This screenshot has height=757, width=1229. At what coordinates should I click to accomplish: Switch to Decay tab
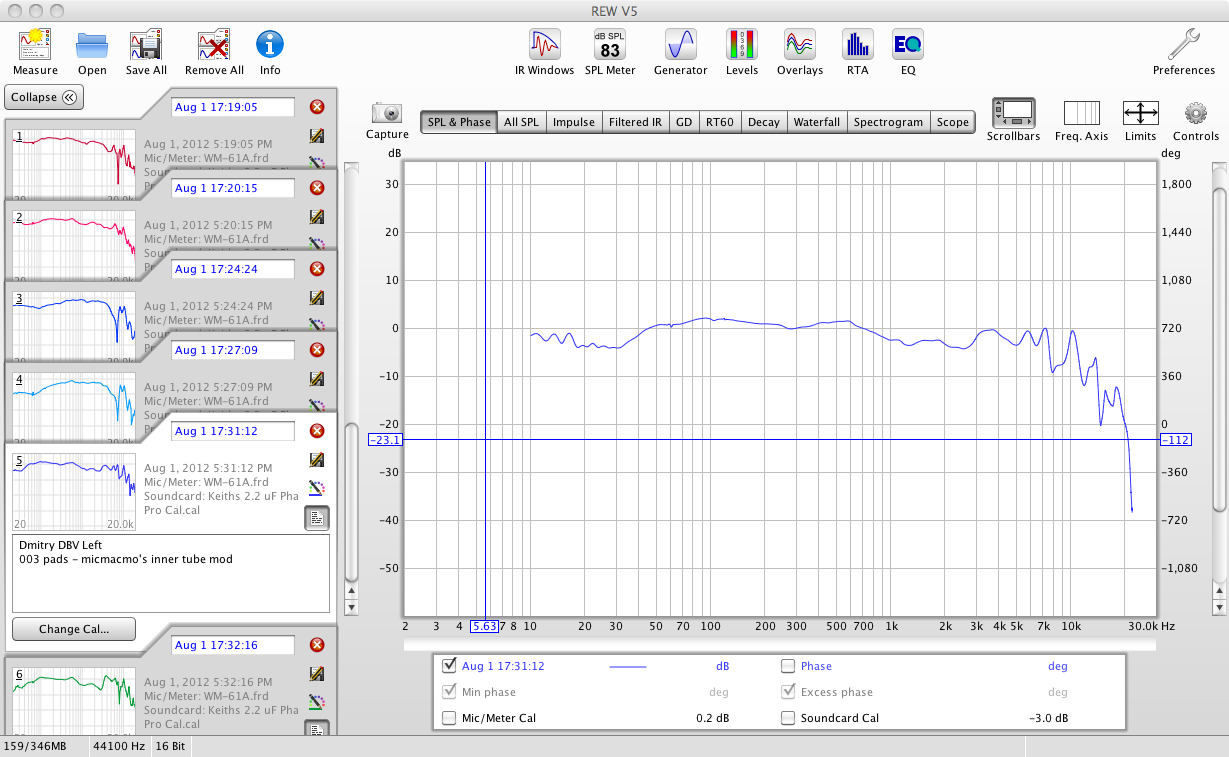click(763, 122)
